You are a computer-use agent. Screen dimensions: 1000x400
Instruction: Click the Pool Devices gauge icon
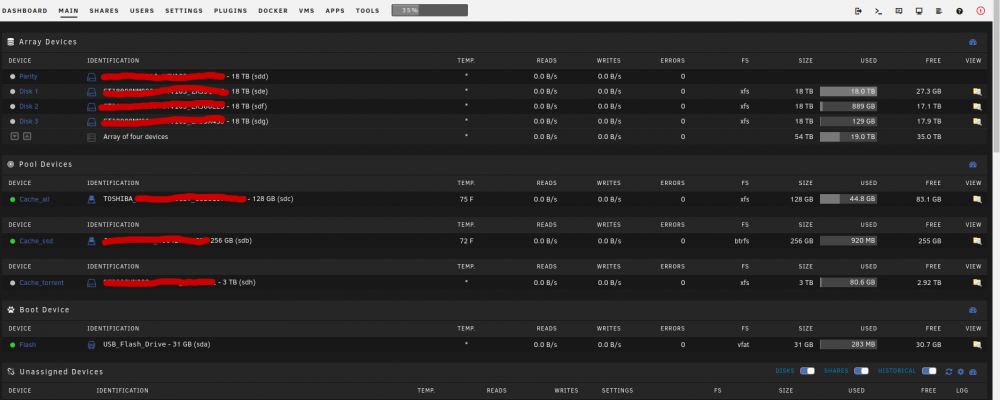[973, 165]
